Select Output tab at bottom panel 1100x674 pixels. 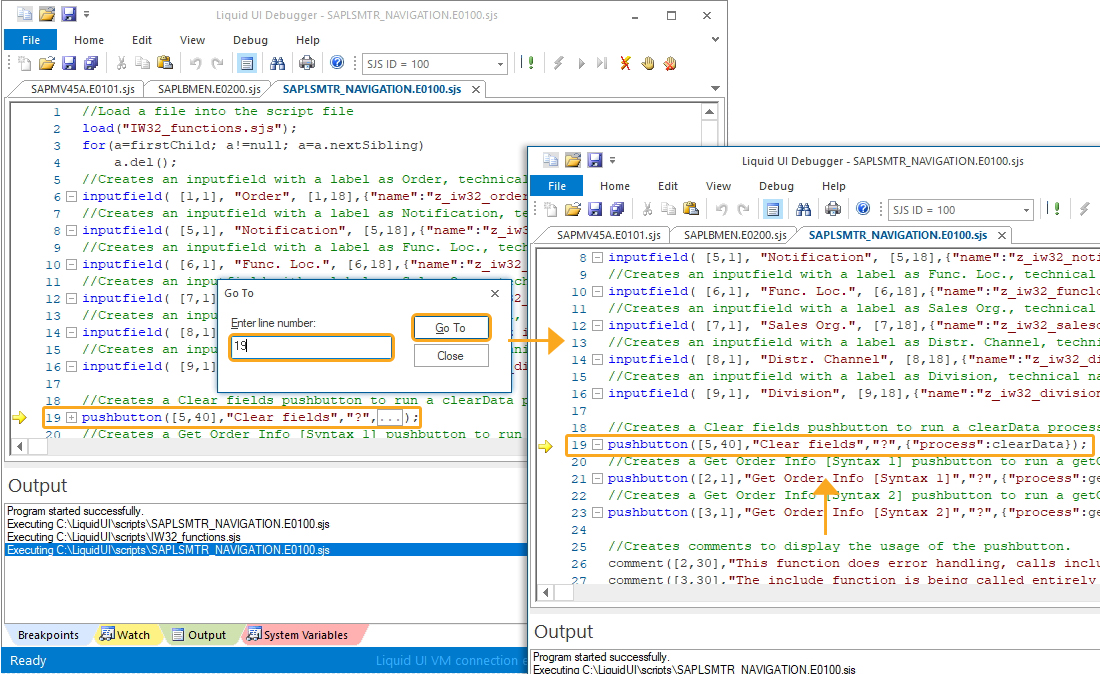click(200, 635)
